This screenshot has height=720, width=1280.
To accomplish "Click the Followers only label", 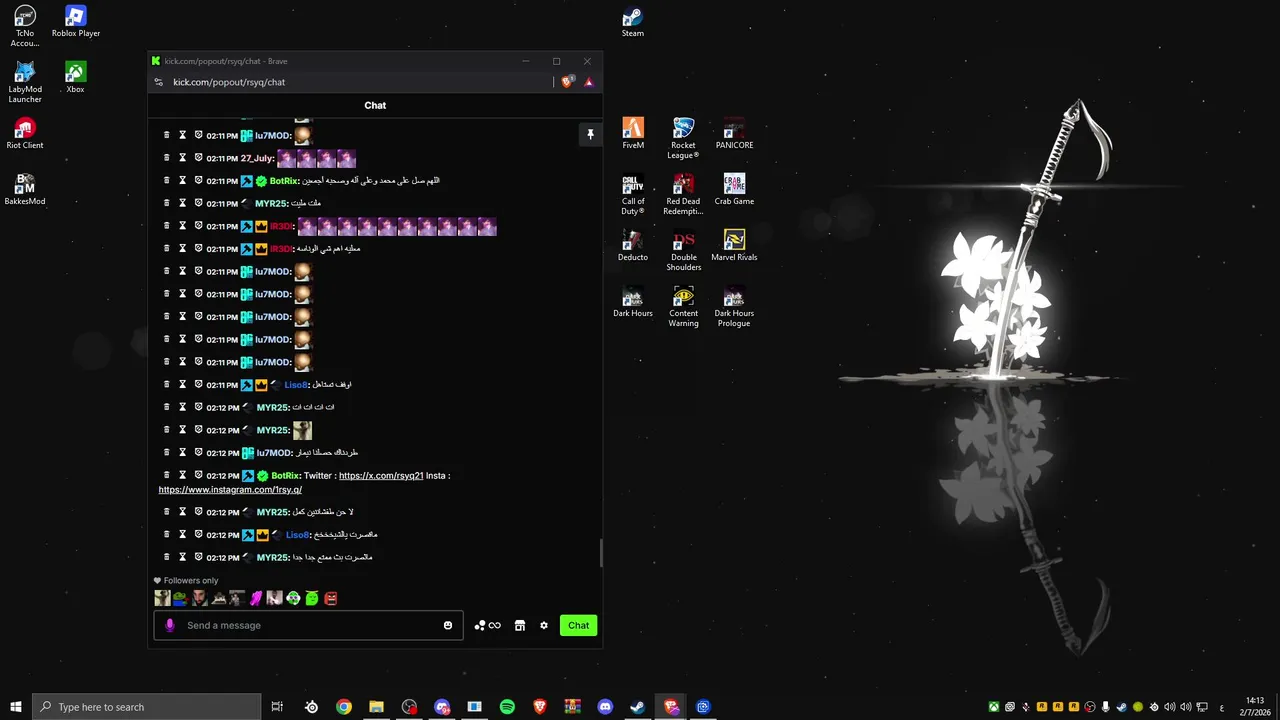I will coord(190,580).
